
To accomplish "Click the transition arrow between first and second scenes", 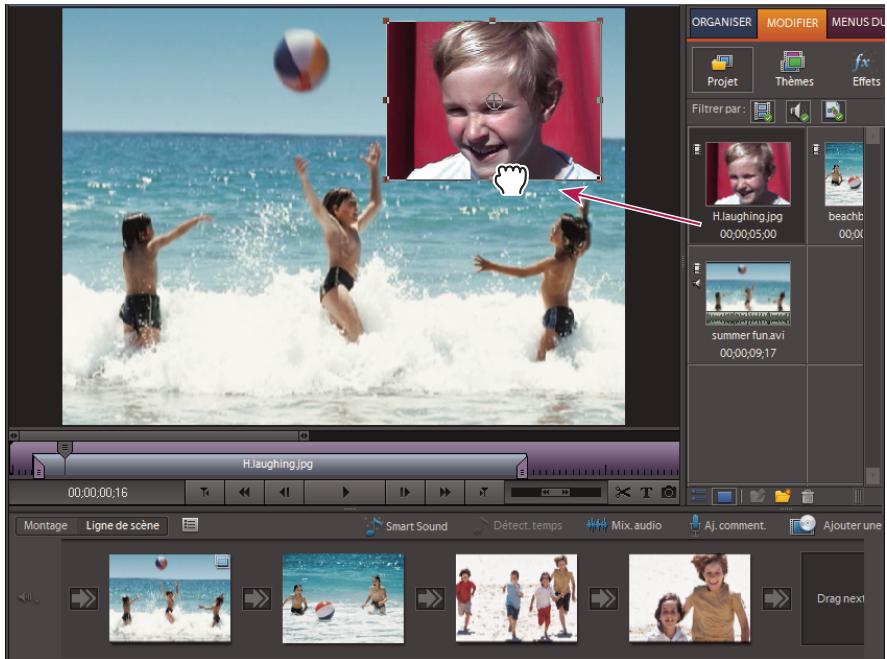I will pos(257,598).
